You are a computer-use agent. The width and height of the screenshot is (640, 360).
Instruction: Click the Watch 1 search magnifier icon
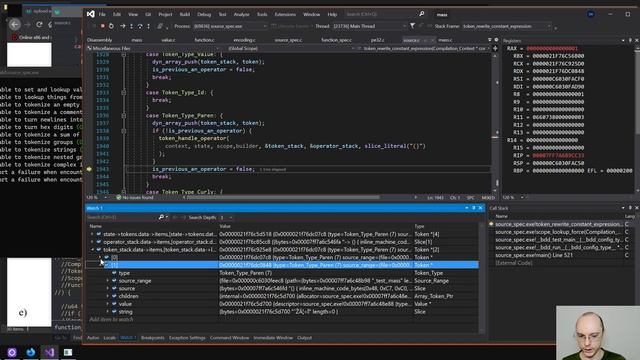pos(161,217)
